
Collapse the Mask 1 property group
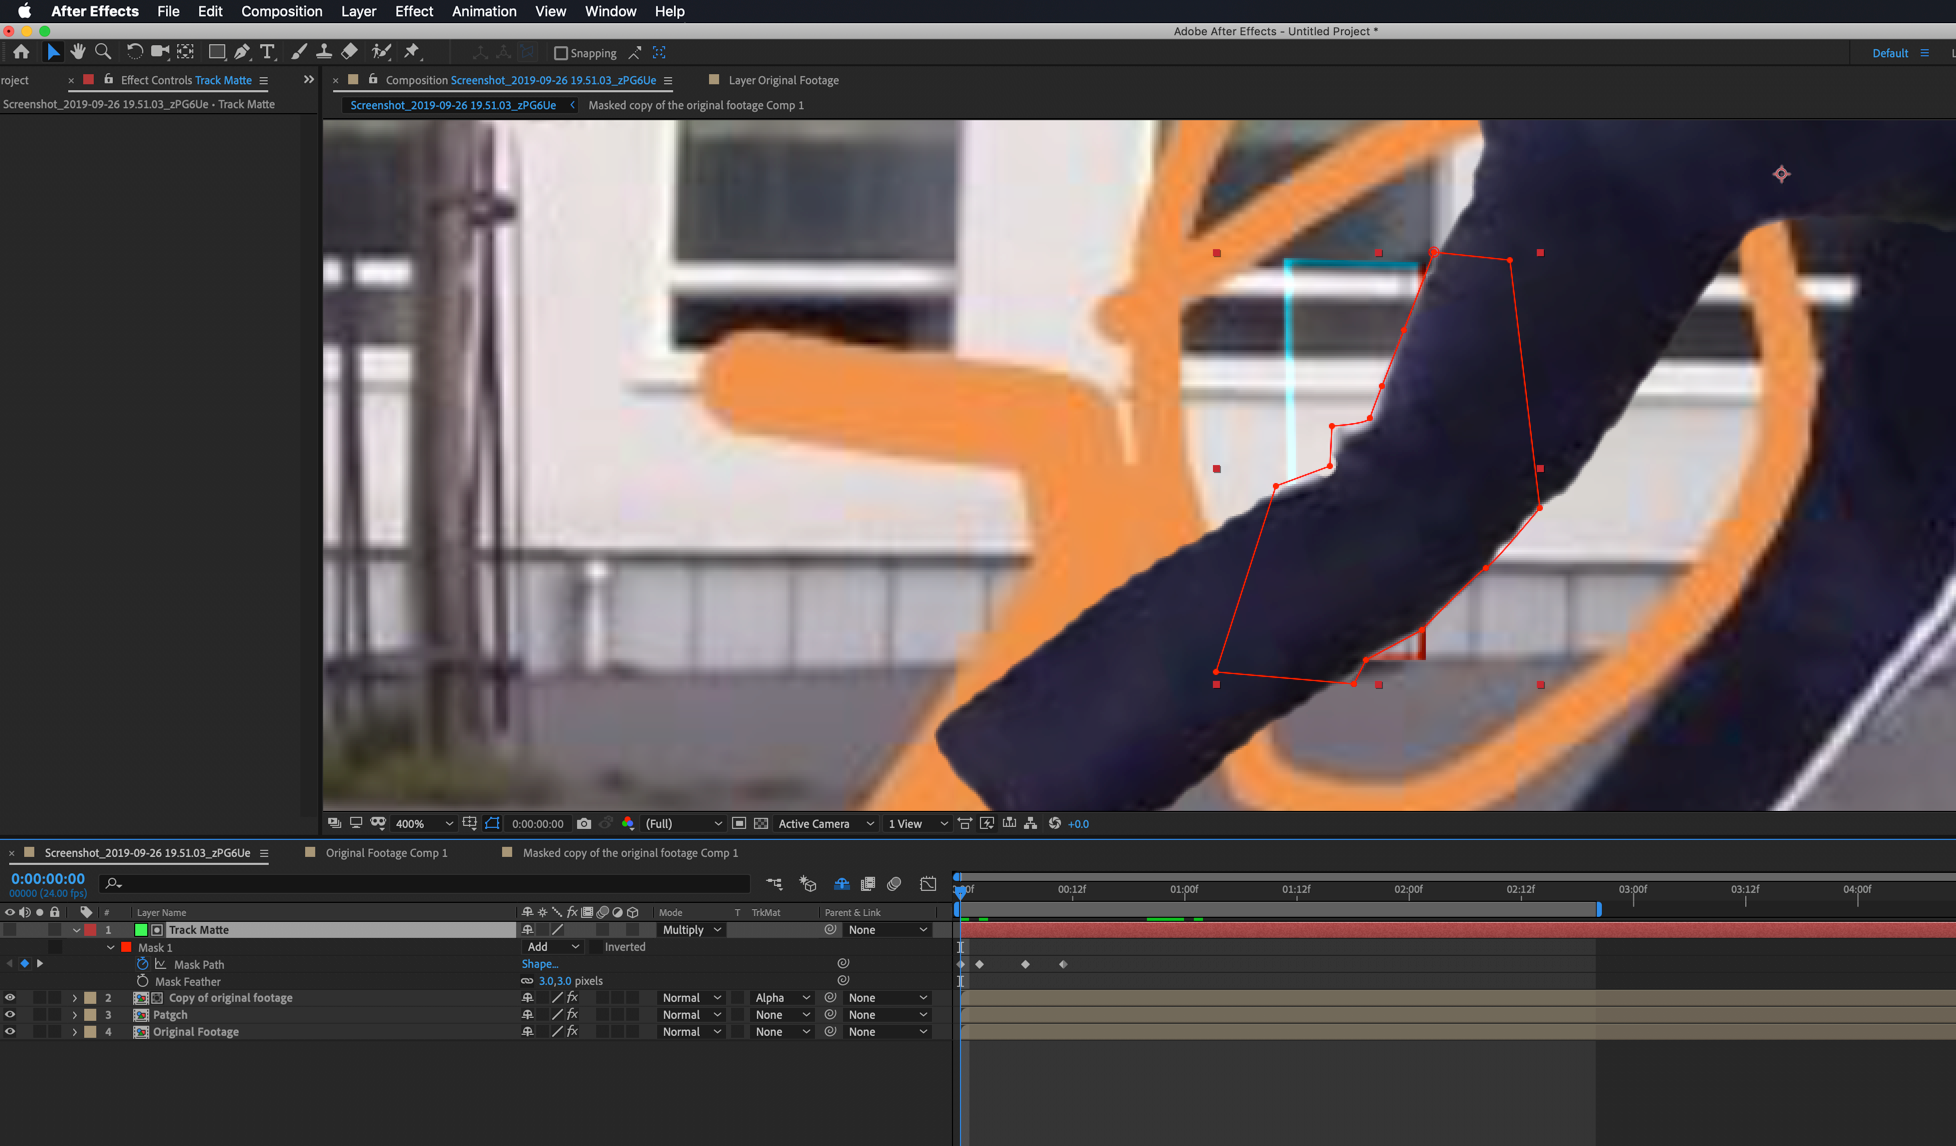(111, 947)
